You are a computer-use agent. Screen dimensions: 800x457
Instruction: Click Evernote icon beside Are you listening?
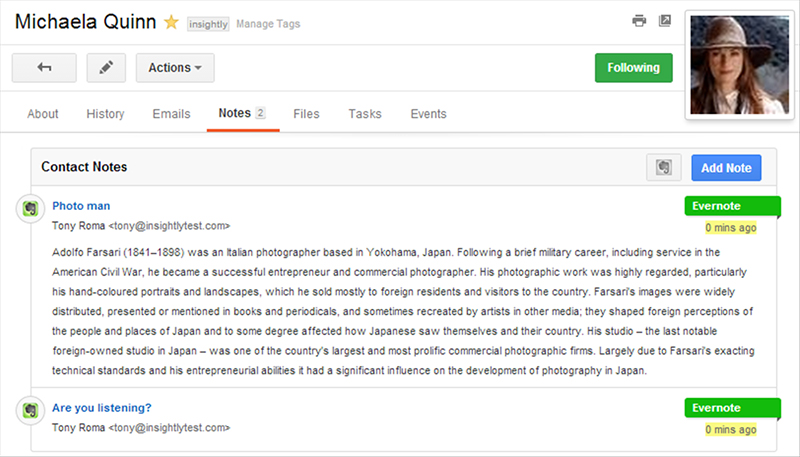coord(31,410)
